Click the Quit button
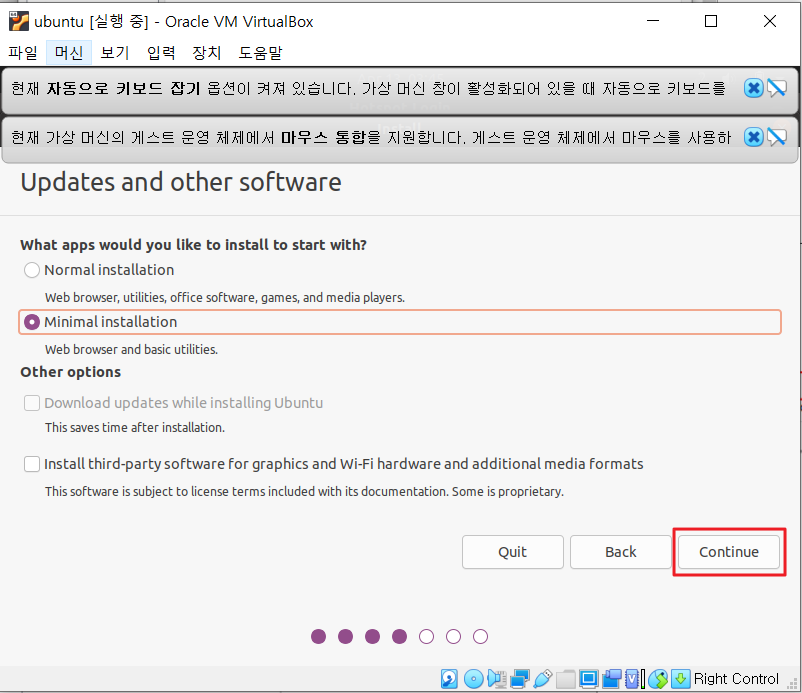This screenshot has height=693, width=802. 513,552
